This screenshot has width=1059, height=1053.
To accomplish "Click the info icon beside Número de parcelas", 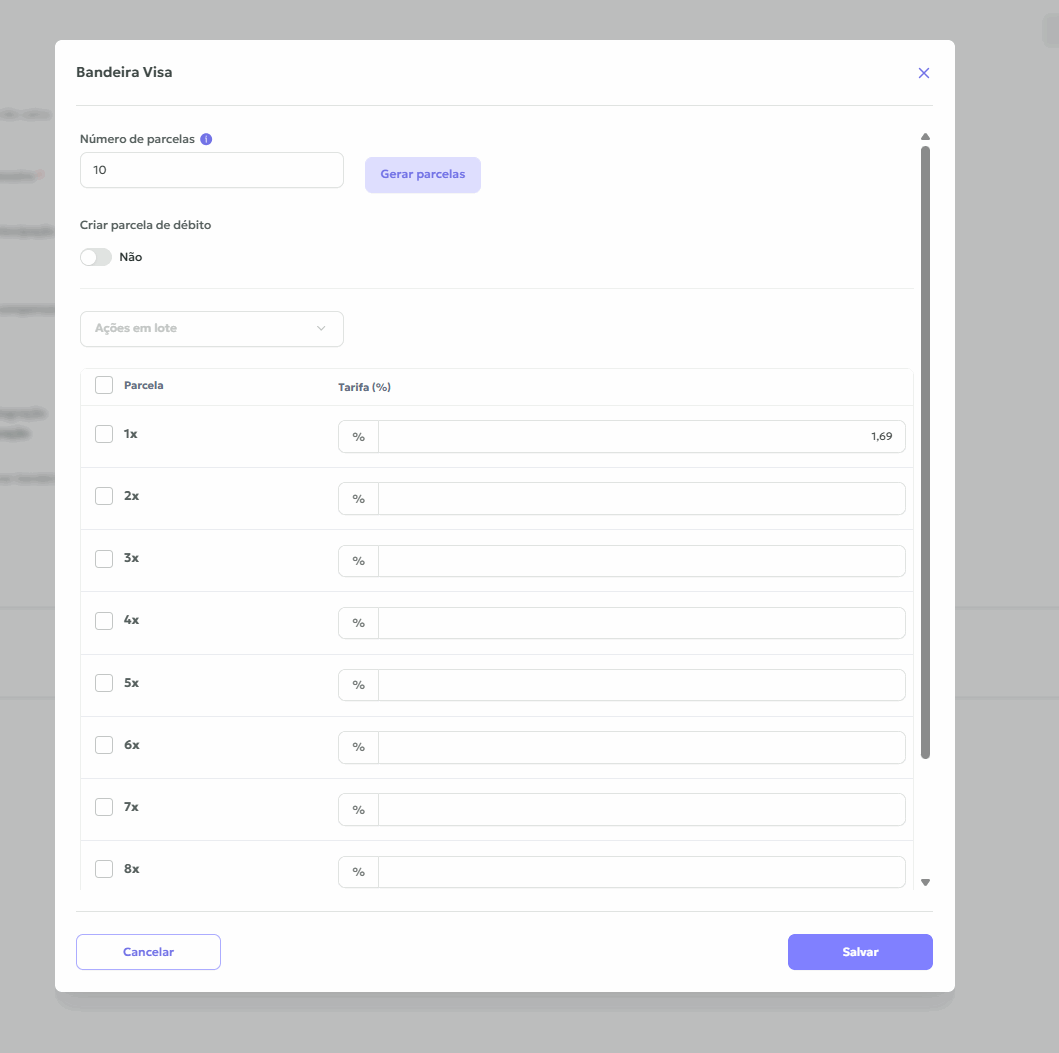I will [x=206, y=139].
